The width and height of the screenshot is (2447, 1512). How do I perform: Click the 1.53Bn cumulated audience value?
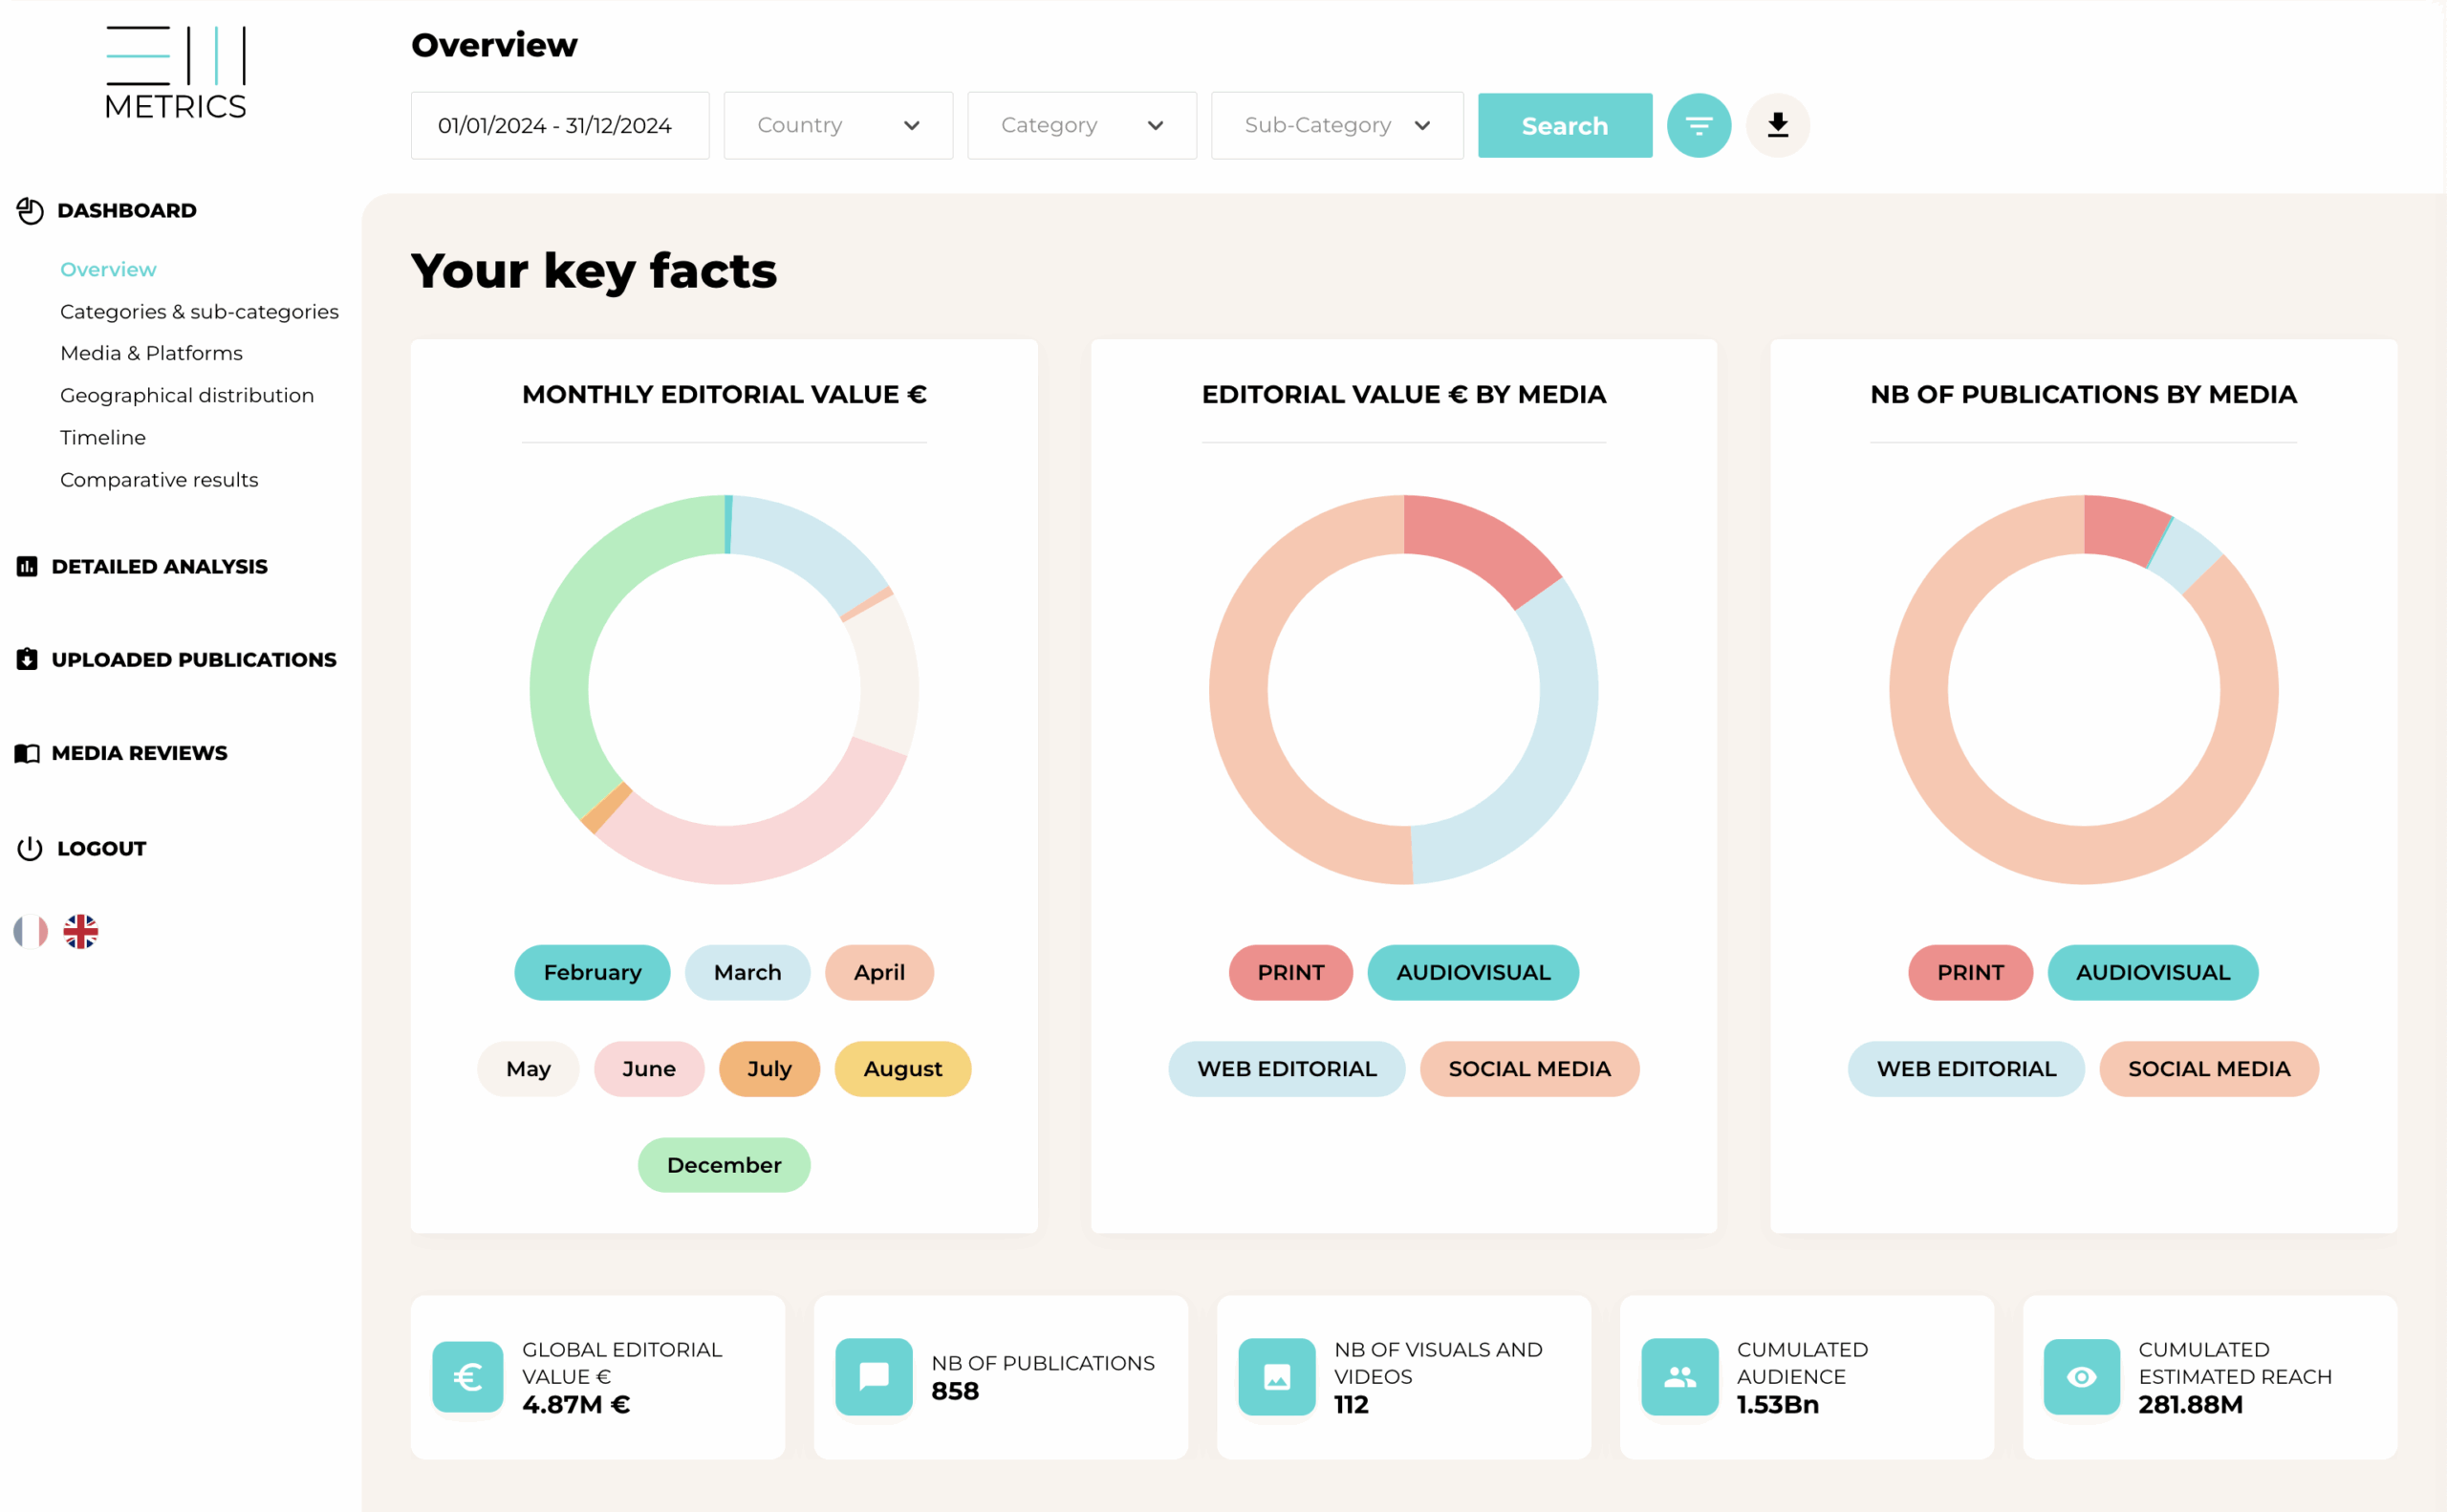click(1777, 1404)
